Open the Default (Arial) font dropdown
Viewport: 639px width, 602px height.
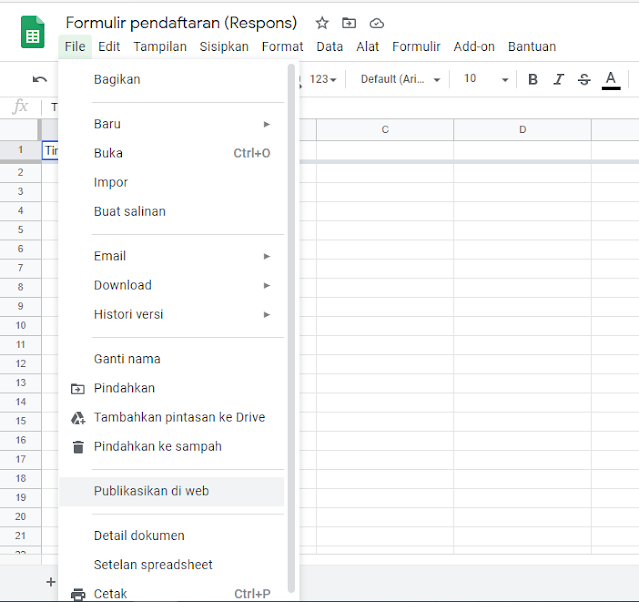click(400, 79)
